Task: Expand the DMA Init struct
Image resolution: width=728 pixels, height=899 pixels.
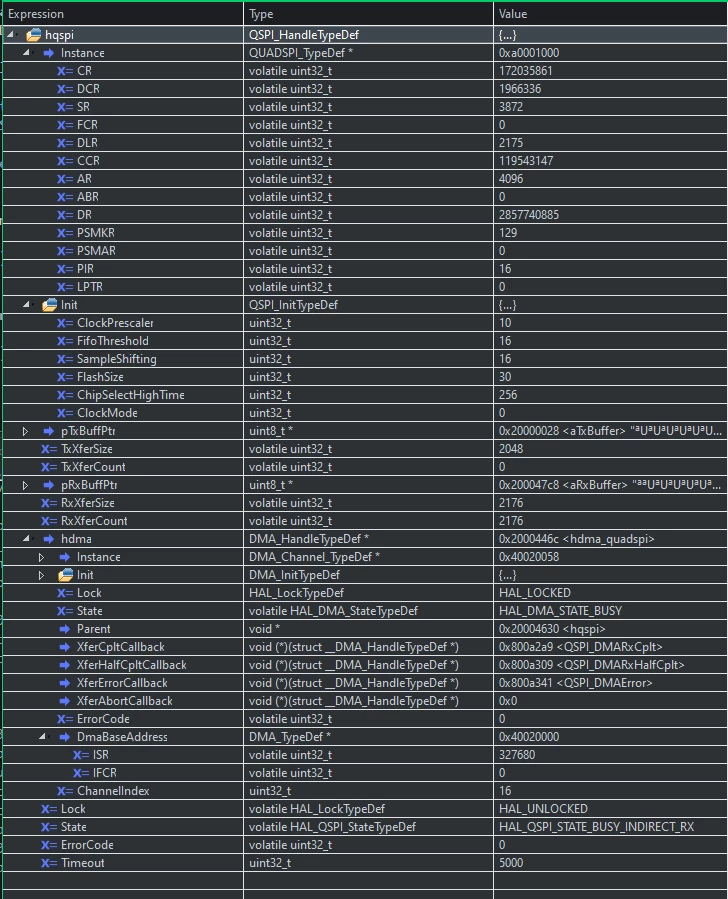Action: [x=41, y=574]
